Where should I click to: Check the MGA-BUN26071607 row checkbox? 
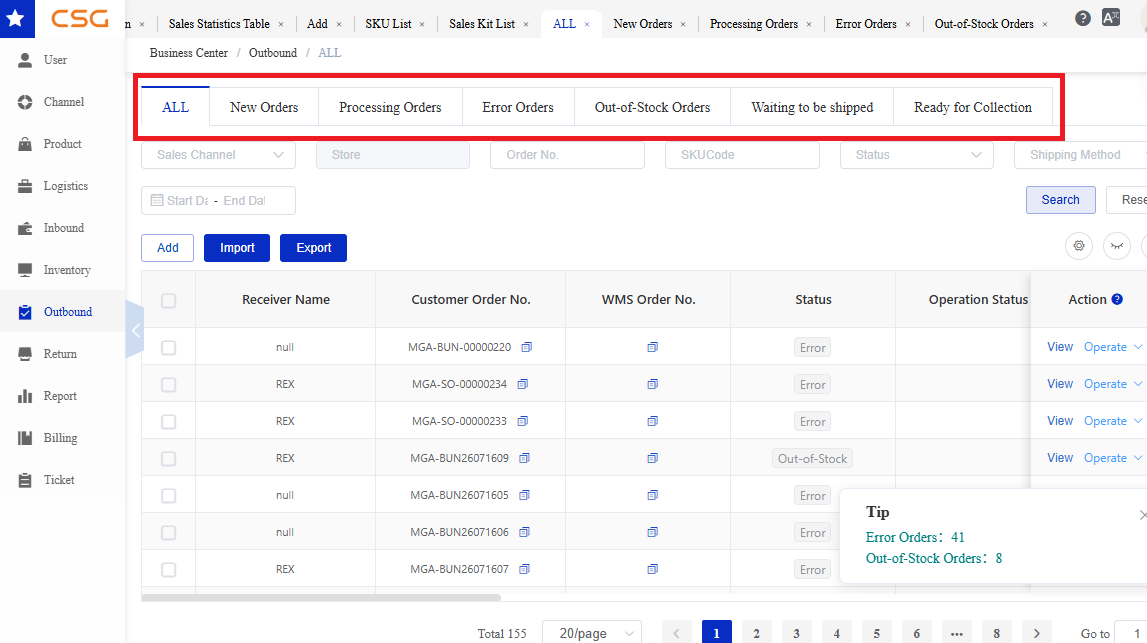[x=168, y=570]
